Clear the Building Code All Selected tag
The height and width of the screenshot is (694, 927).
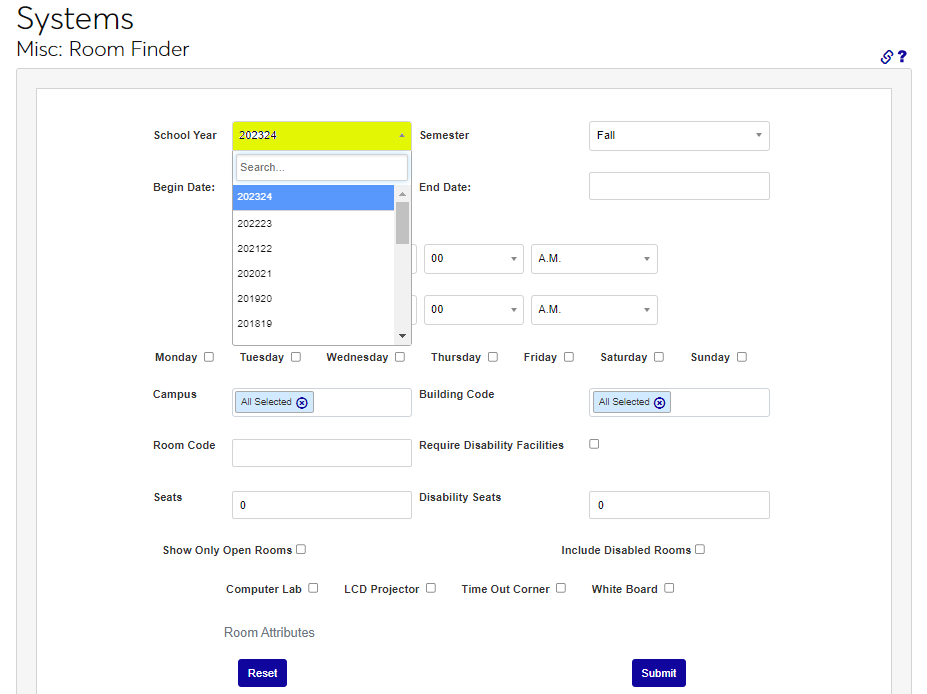click(659, 402)
